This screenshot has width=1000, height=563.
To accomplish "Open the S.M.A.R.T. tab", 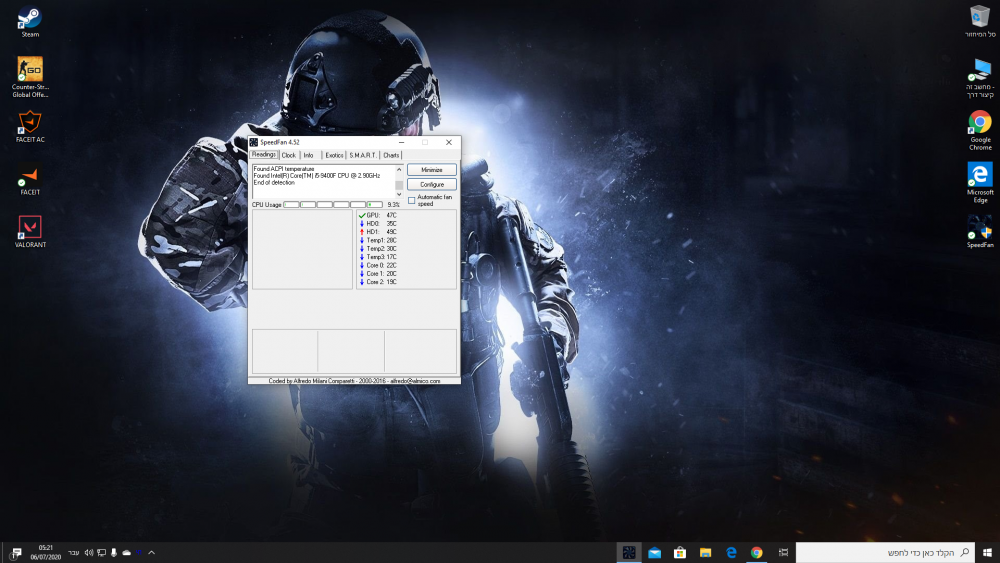I will pos(363,156).
